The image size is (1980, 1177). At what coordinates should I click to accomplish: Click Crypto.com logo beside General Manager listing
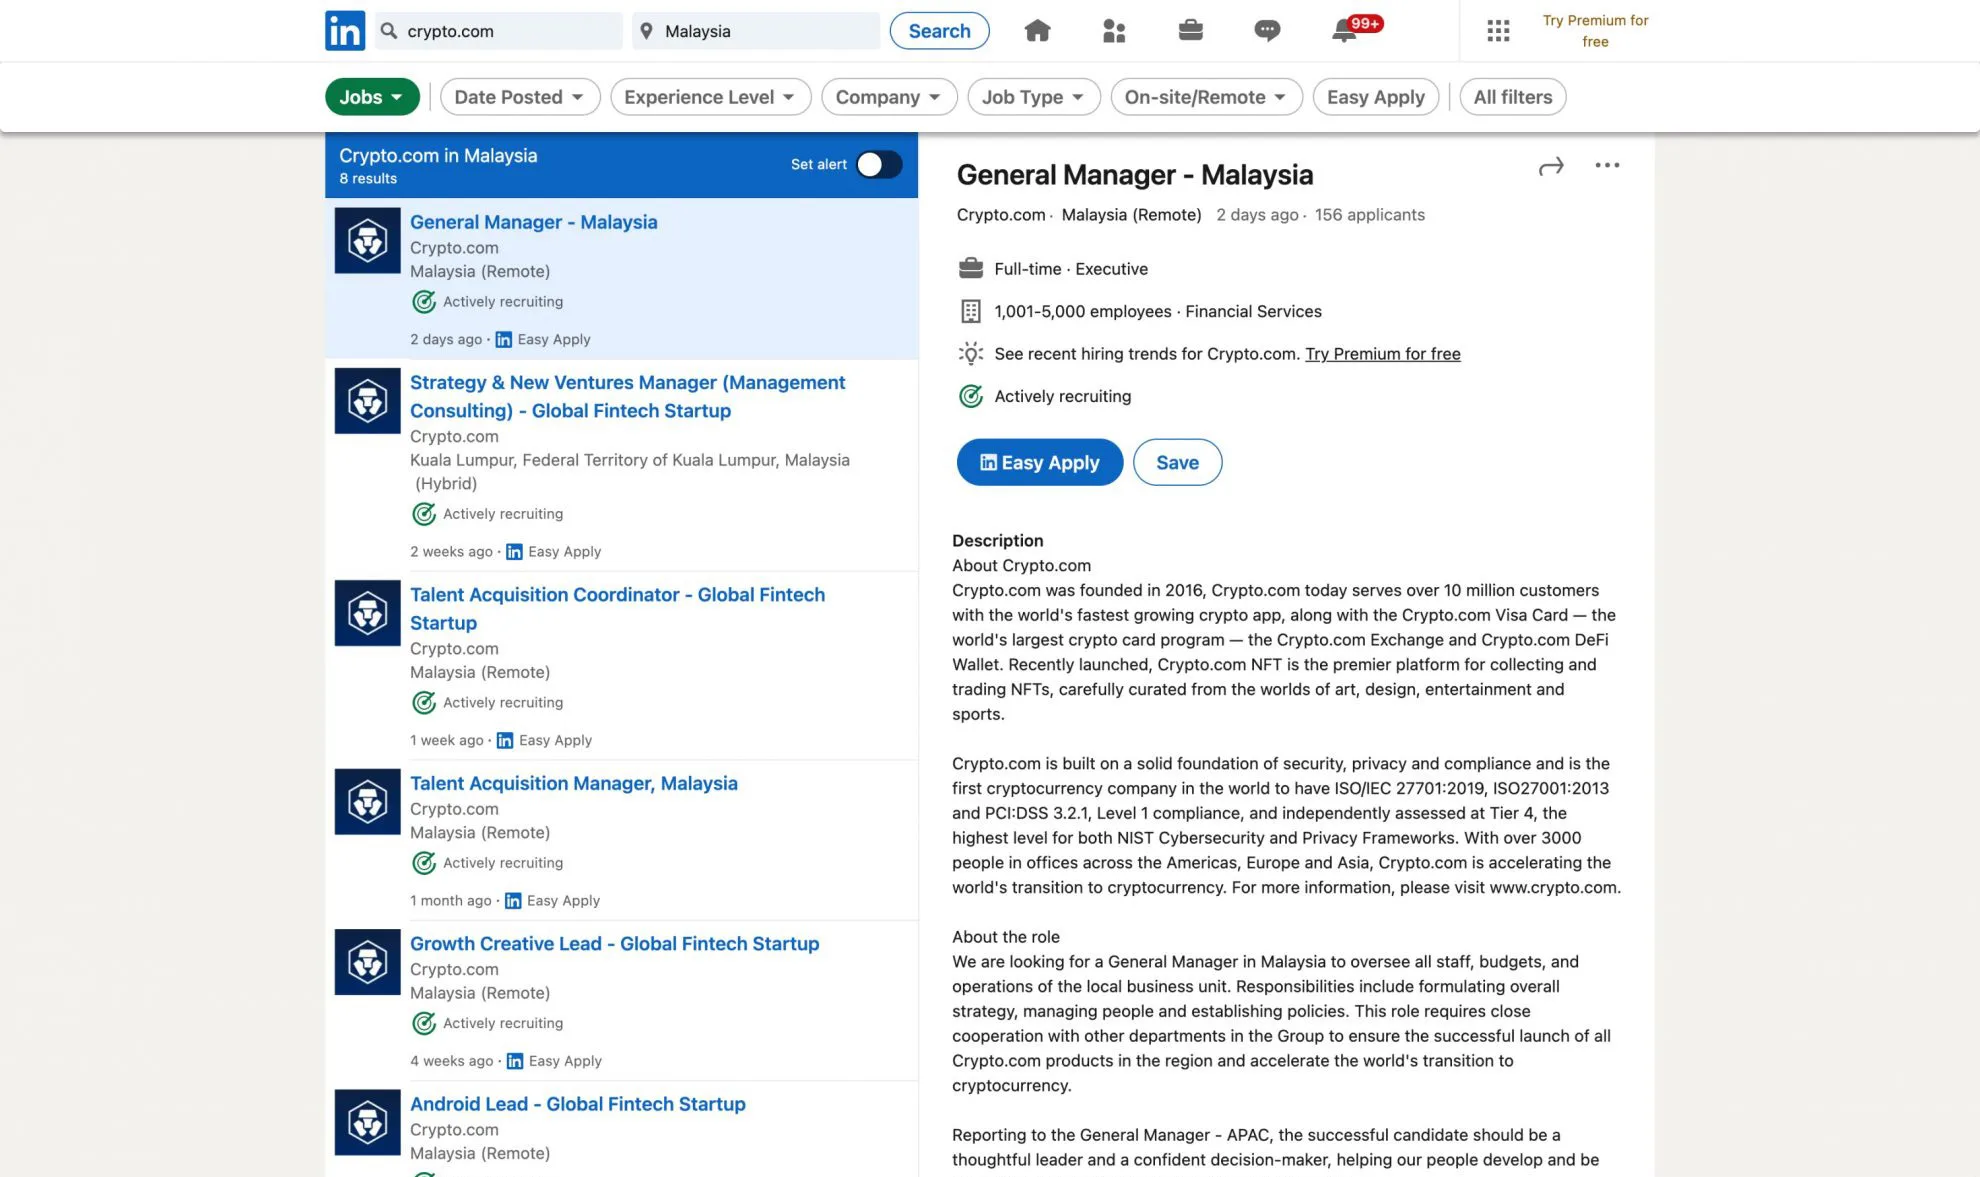pyautogui.click(x=367, y=241)
